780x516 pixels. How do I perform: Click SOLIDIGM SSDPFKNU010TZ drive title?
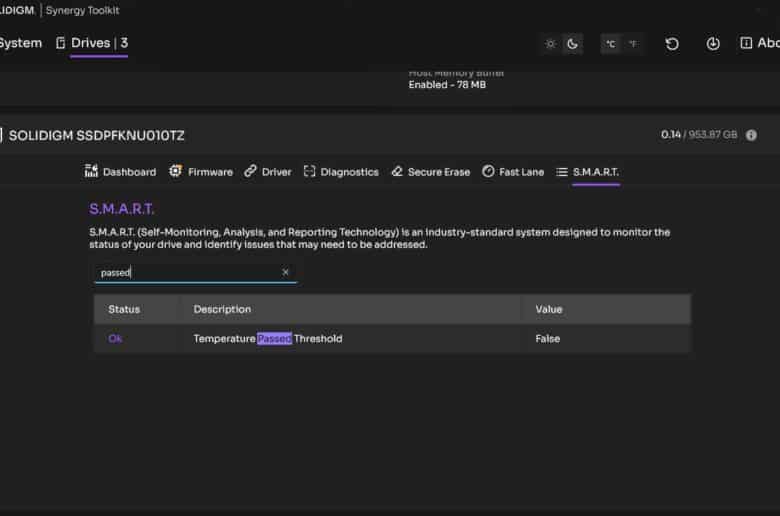click(97, 135)
